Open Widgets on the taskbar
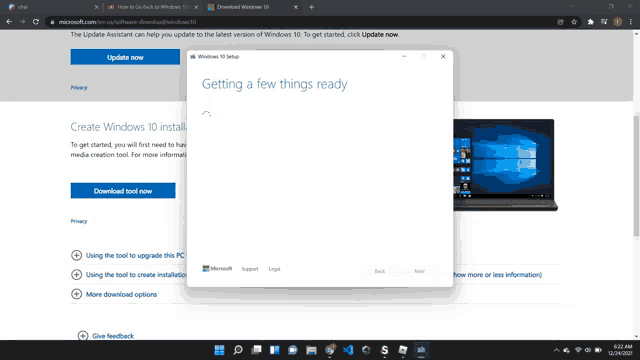Screen dimensions: 640x360 pos(275,350)
